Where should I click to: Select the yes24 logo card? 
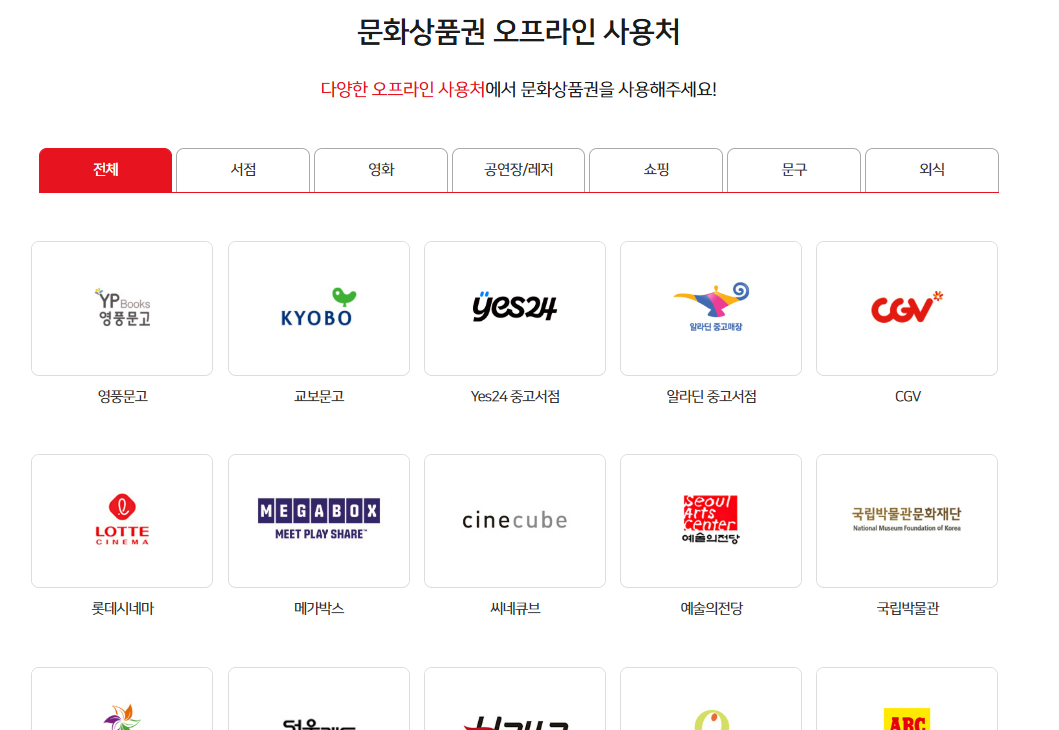[x=515, y=309]
